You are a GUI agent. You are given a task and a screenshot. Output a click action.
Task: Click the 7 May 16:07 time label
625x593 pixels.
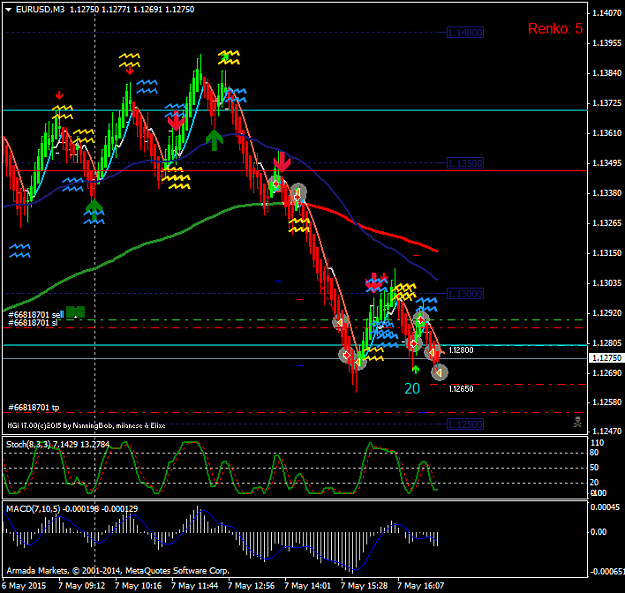(421, 586)
